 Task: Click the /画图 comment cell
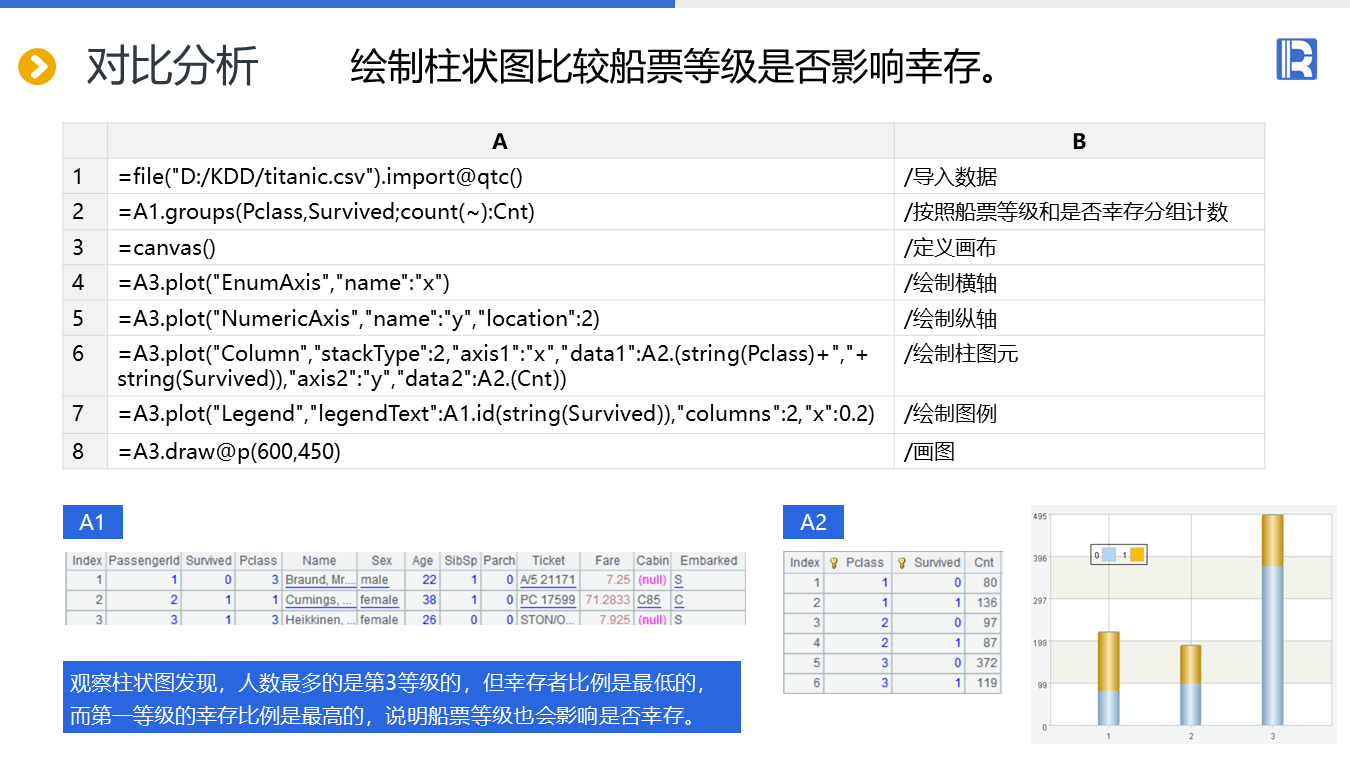click(1079, 451)
